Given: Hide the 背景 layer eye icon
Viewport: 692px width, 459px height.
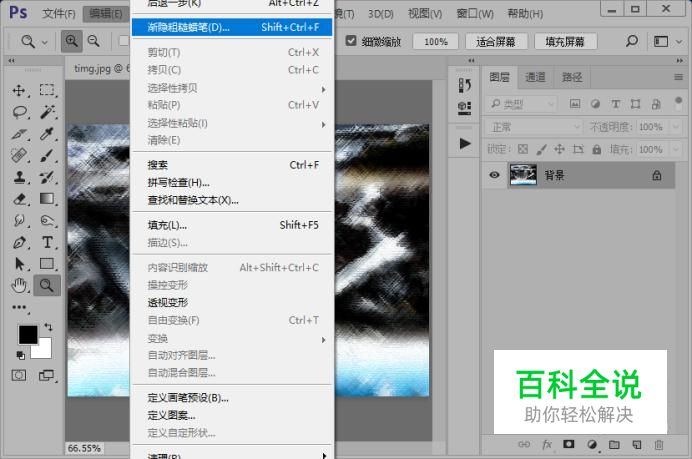Looking at the screenshot, I should [x=495, y=175].
